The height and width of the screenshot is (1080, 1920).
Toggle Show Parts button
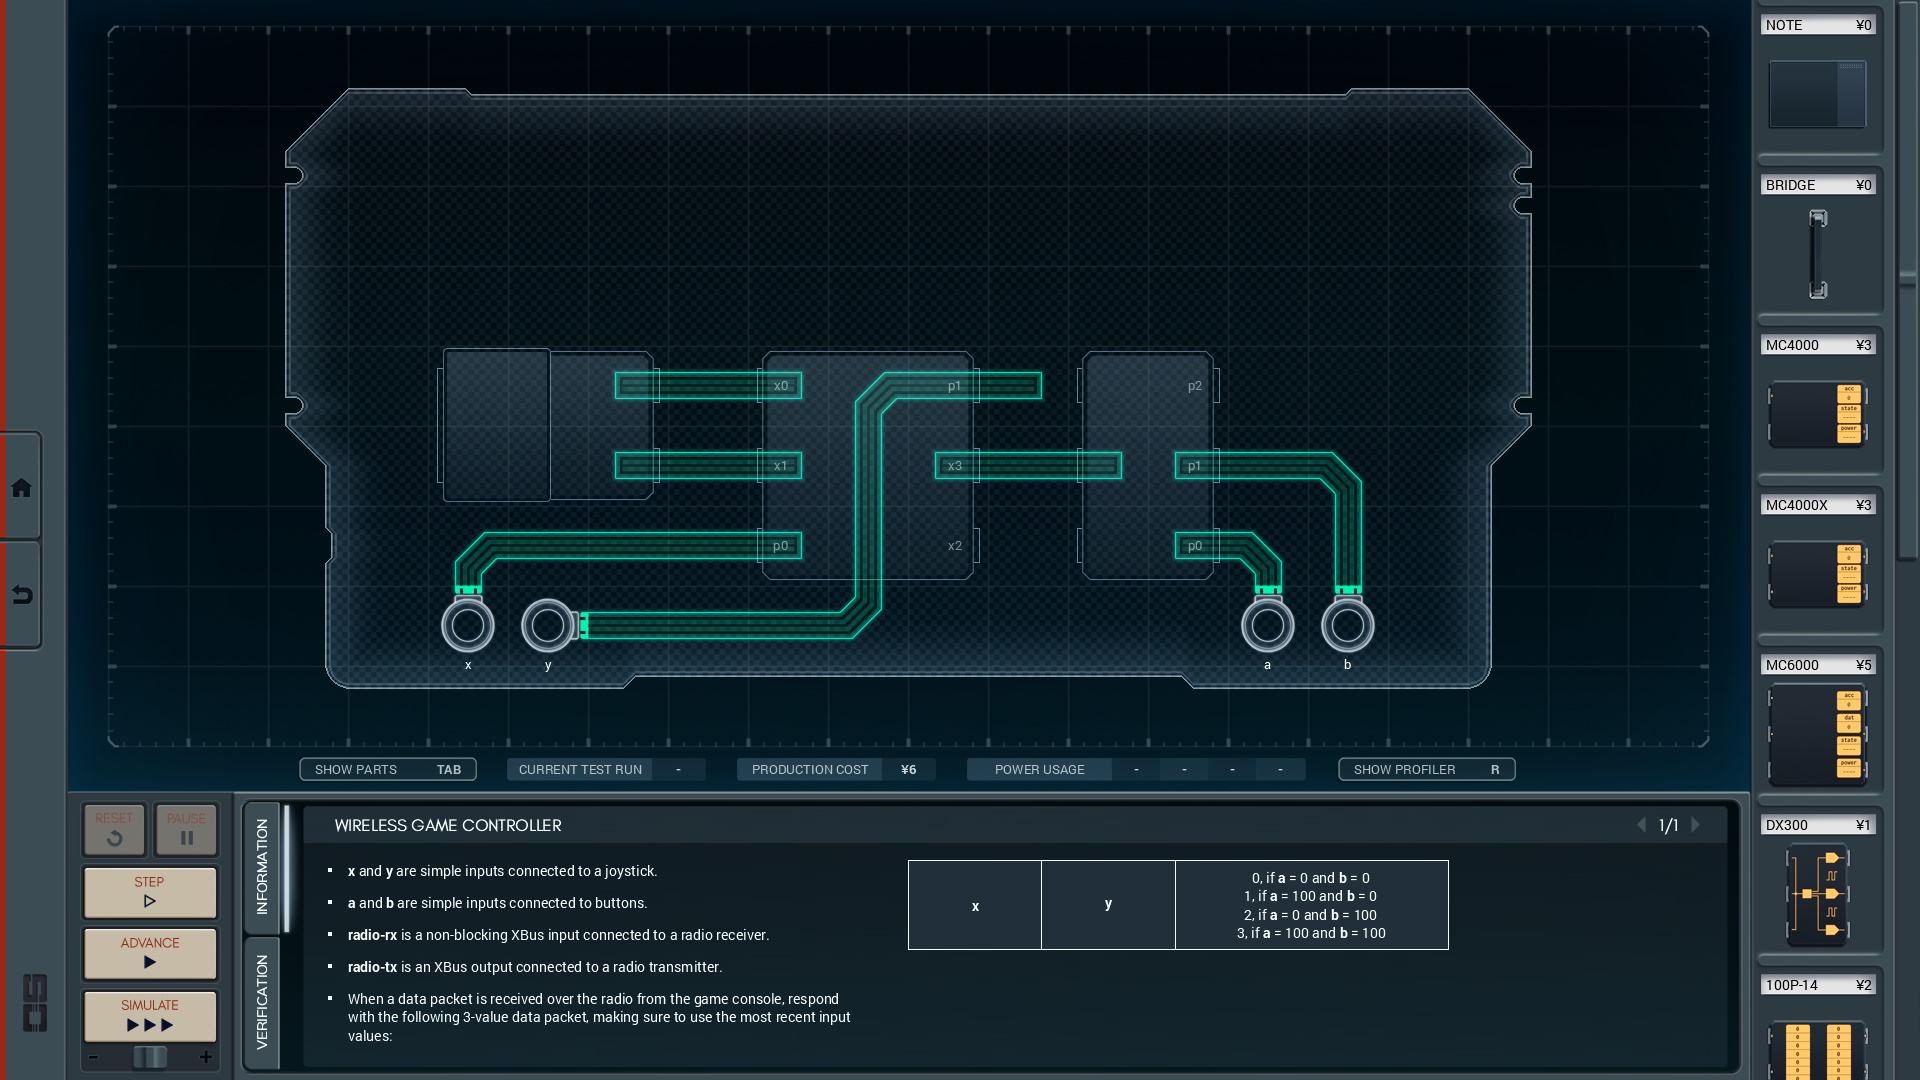point(388,769)
